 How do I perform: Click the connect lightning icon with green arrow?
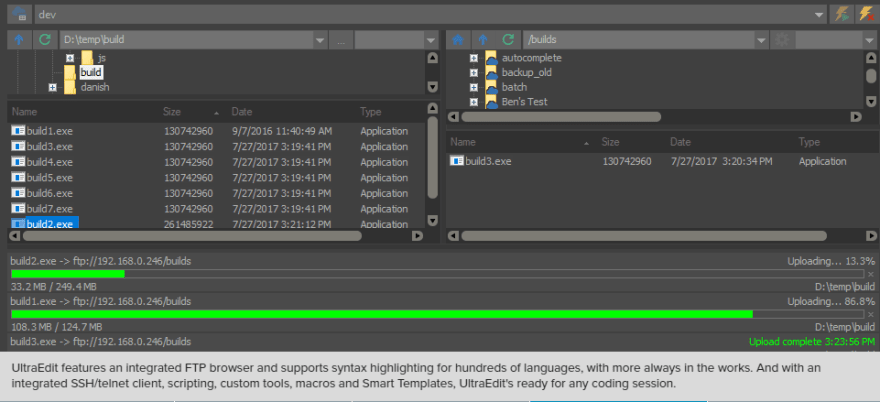tap(842, 15)
